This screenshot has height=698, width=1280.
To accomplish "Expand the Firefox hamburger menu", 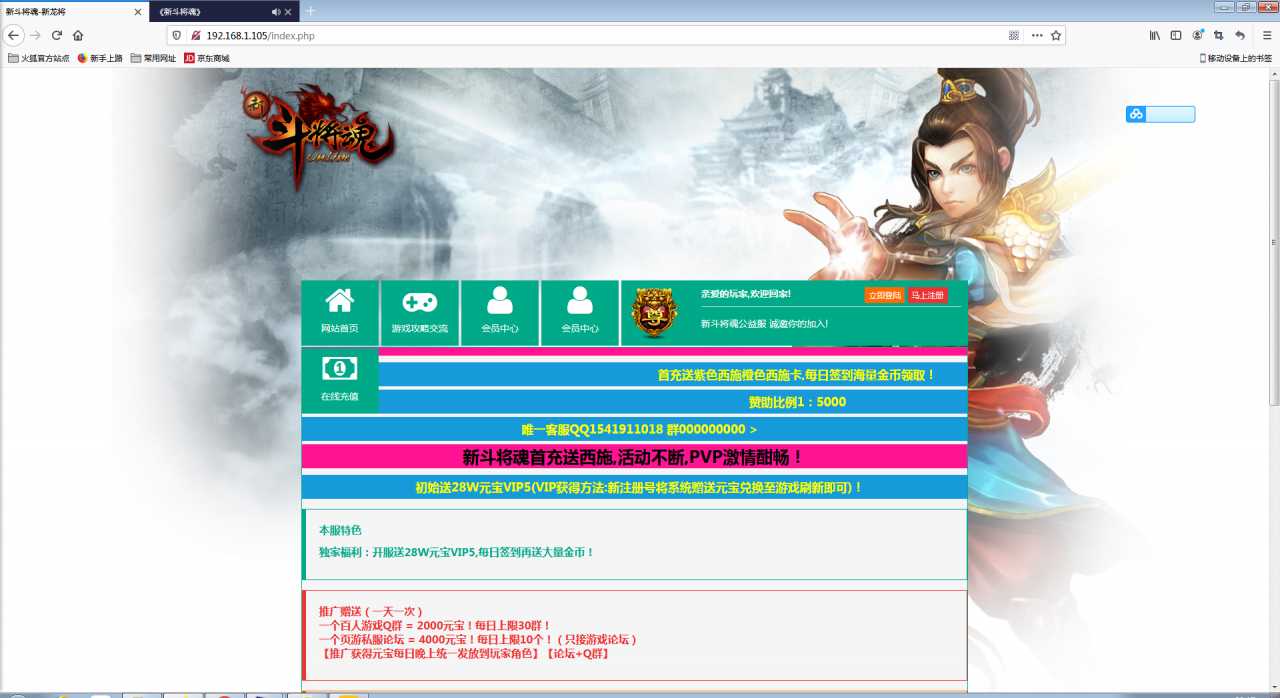I will 1267,35.
